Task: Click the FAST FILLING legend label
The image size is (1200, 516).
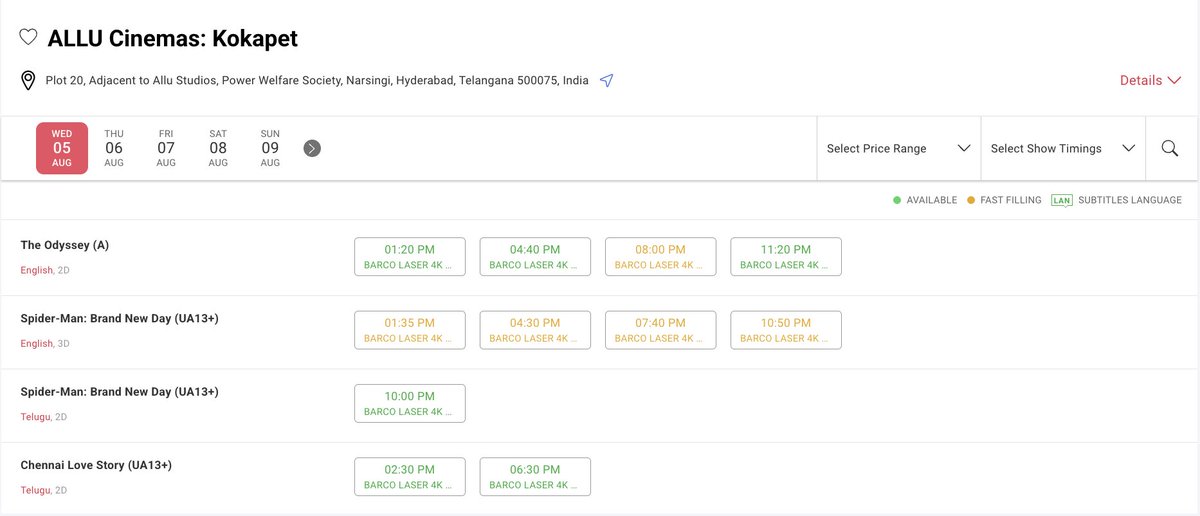Action: click(x=1010, y=200)
